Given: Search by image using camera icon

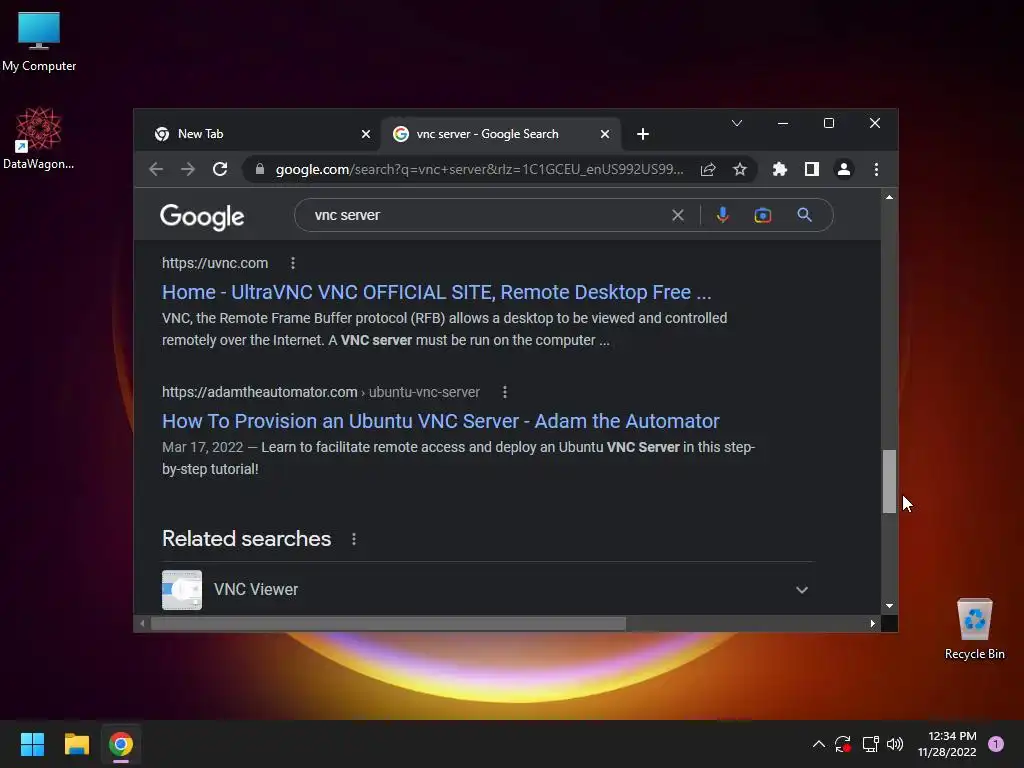Looking at the screenshot, I should 763,215.
